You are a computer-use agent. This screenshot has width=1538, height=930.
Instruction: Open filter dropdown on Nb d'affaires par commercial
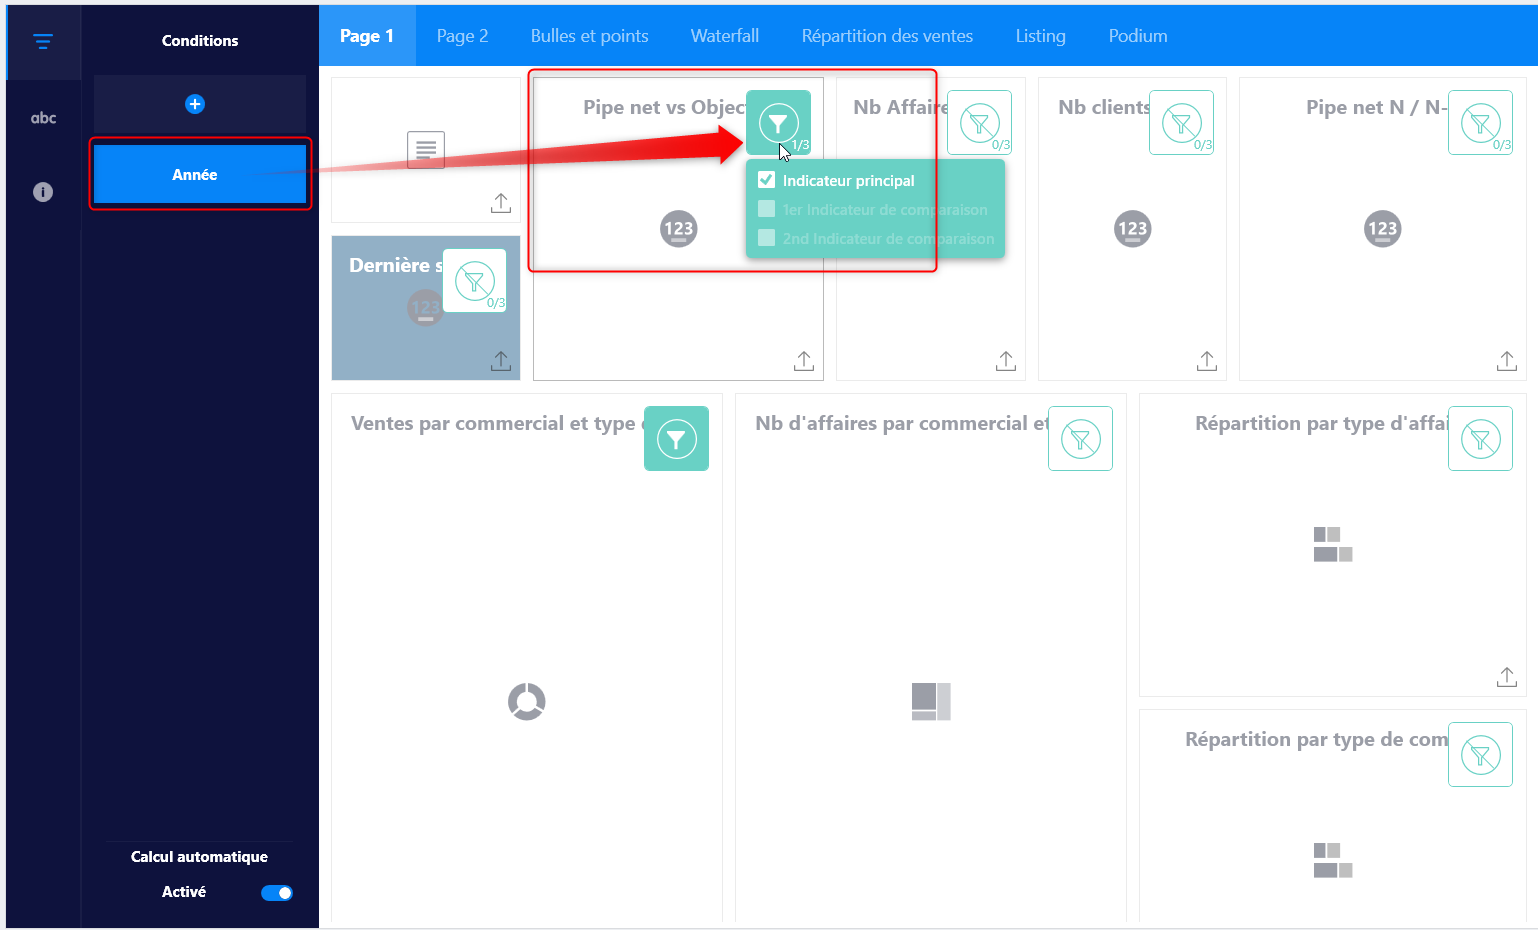1080,439
